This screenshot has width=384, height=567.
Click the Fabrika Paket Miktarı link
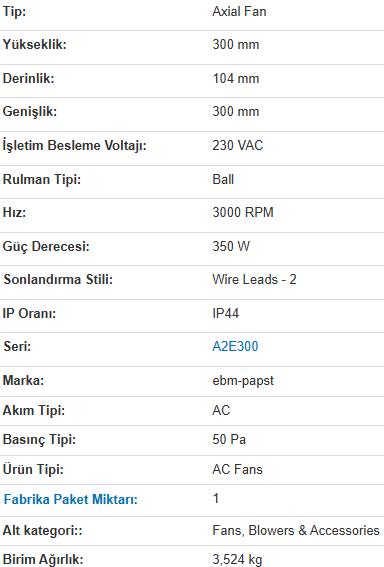pyautogui.click(x=71, y=499)
